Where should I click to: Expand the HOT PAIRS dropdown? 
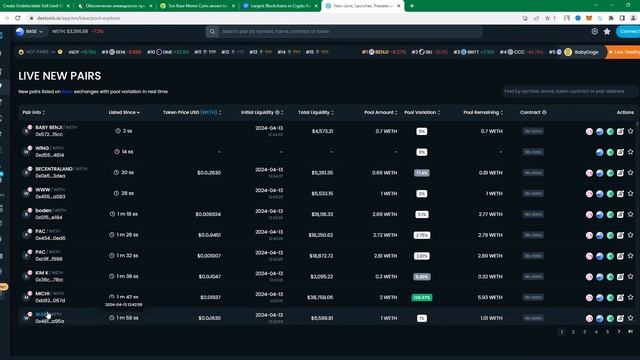coord(37,52)
